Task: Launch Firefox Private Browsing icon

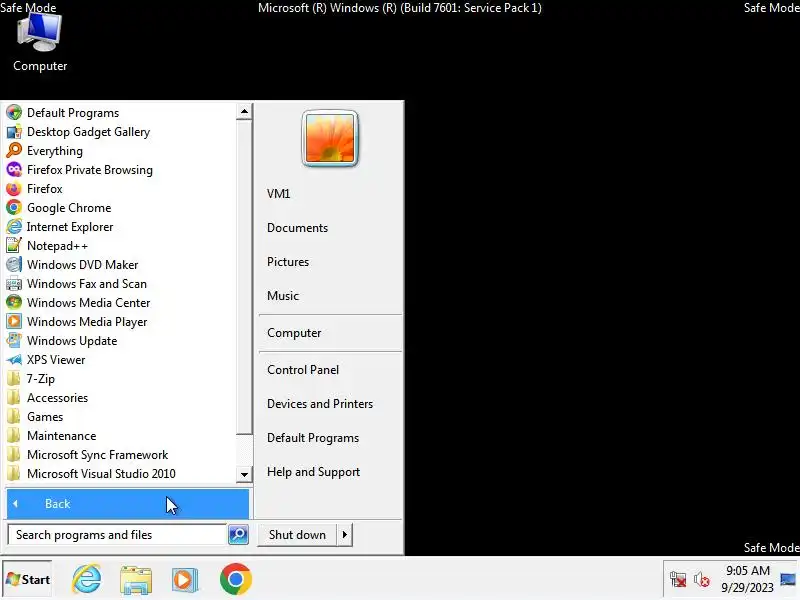Action: (14, 169)
